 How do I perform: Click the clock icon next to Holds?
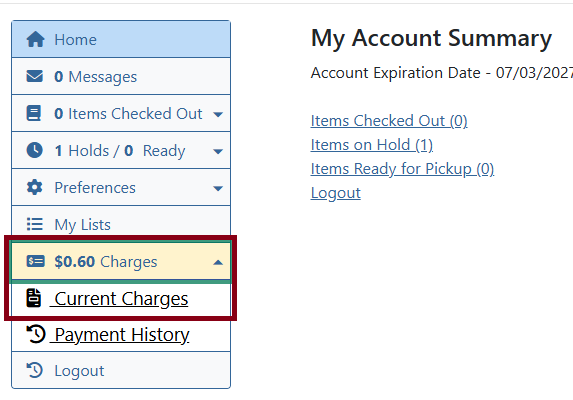pos(35,150)
